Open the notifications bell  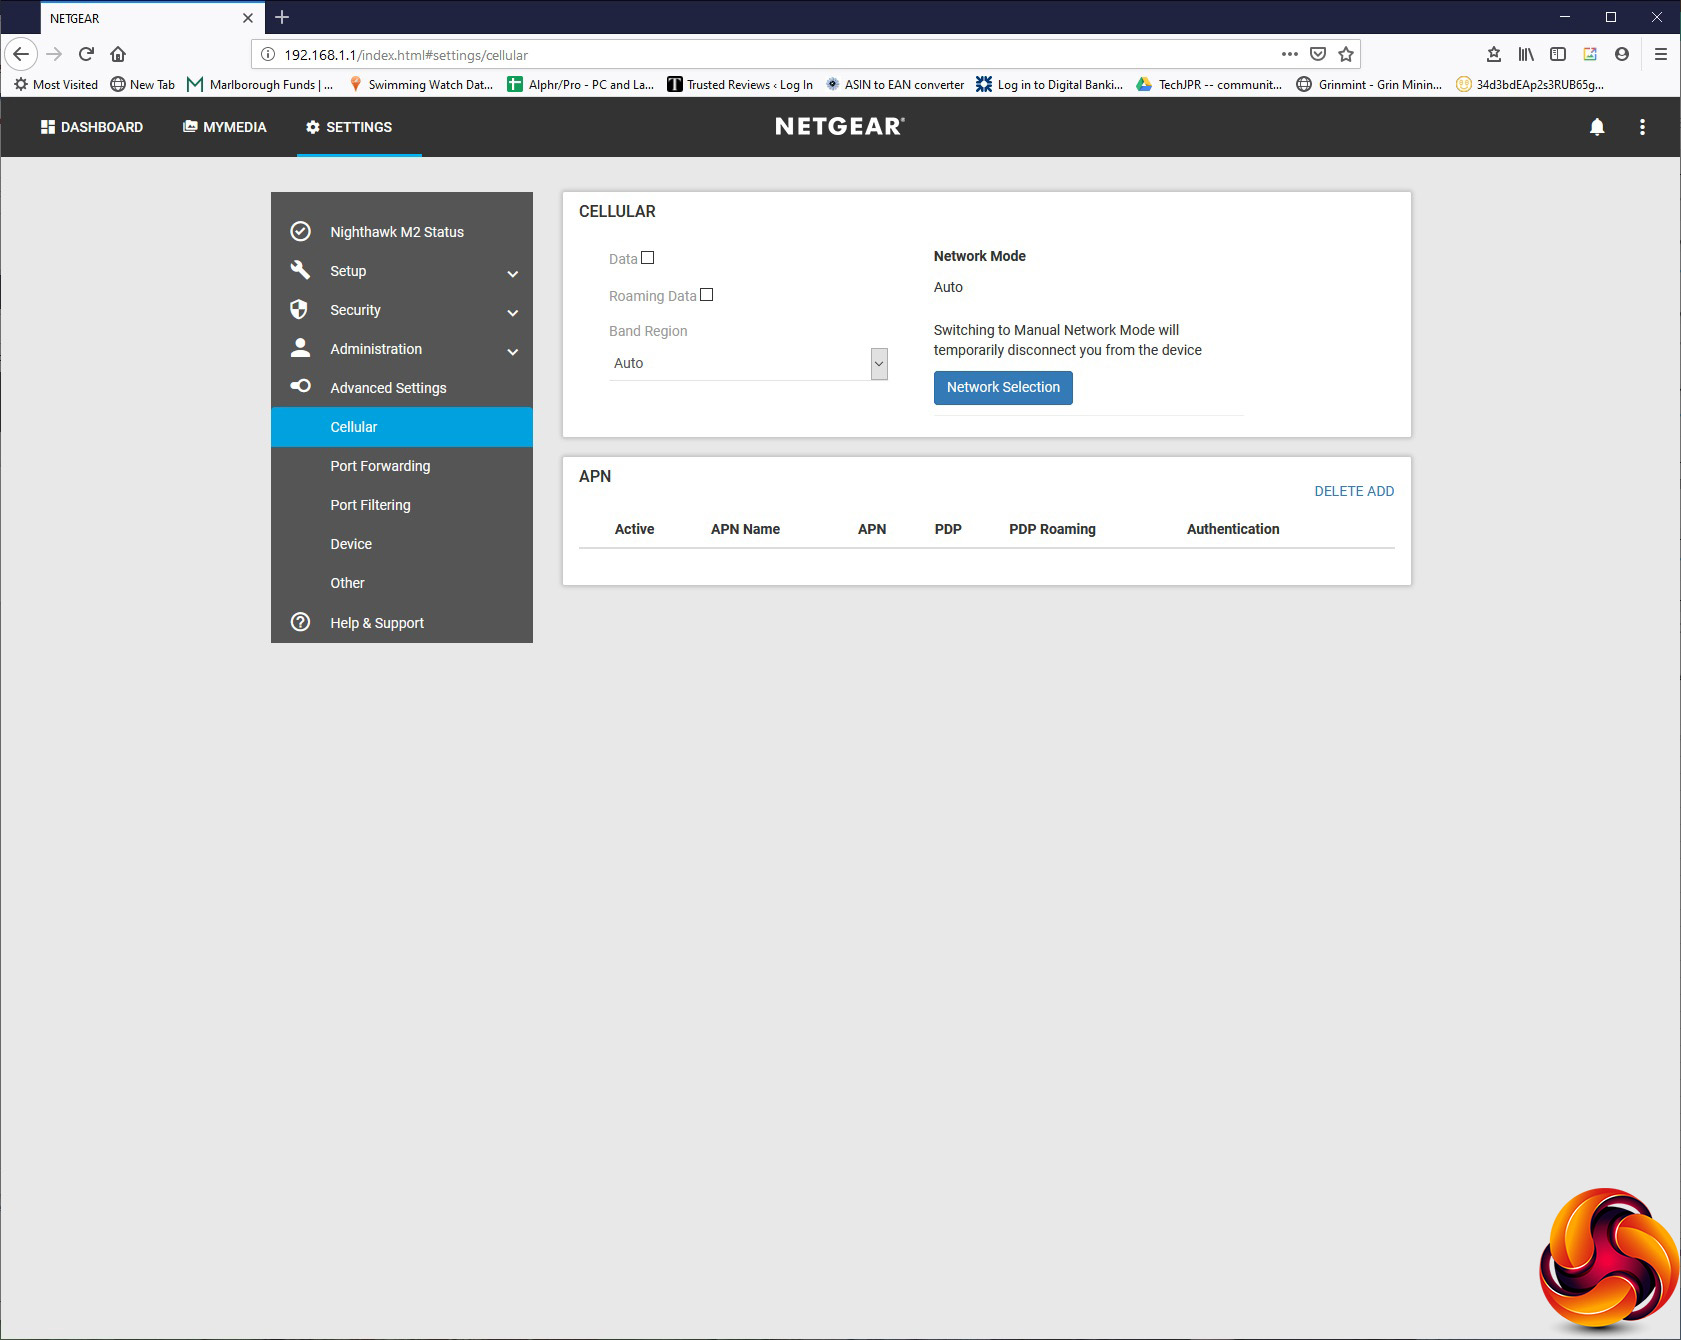point(1597,127)
